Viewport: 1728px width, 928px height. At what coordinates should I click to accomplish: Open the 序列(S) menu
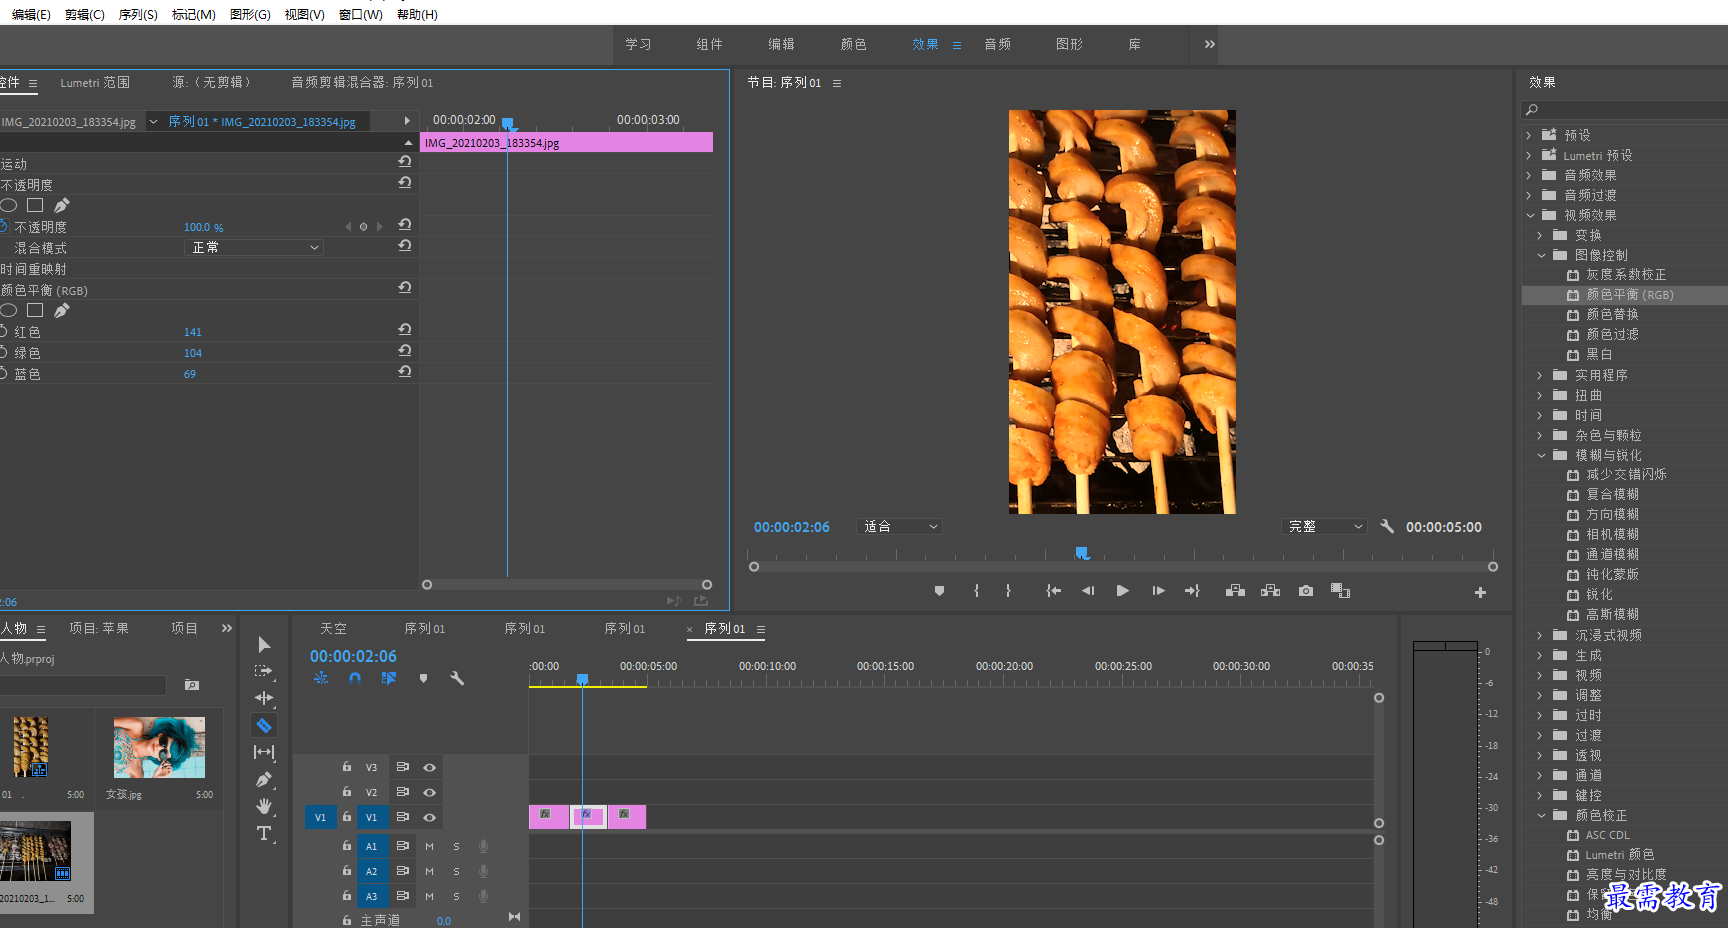tap(138, 14)
